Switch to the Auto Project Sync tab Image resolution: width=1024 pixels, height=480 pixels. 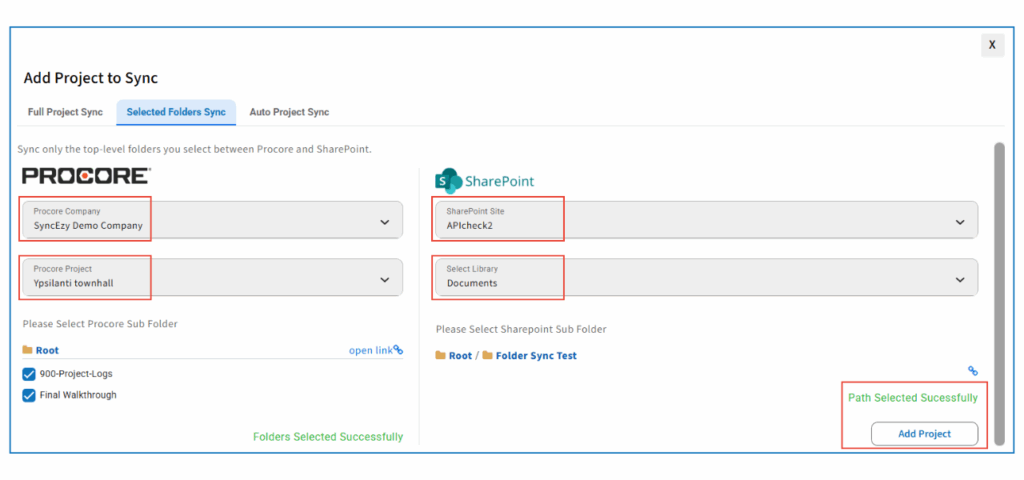pyautogui.click(x=289, y=112)
